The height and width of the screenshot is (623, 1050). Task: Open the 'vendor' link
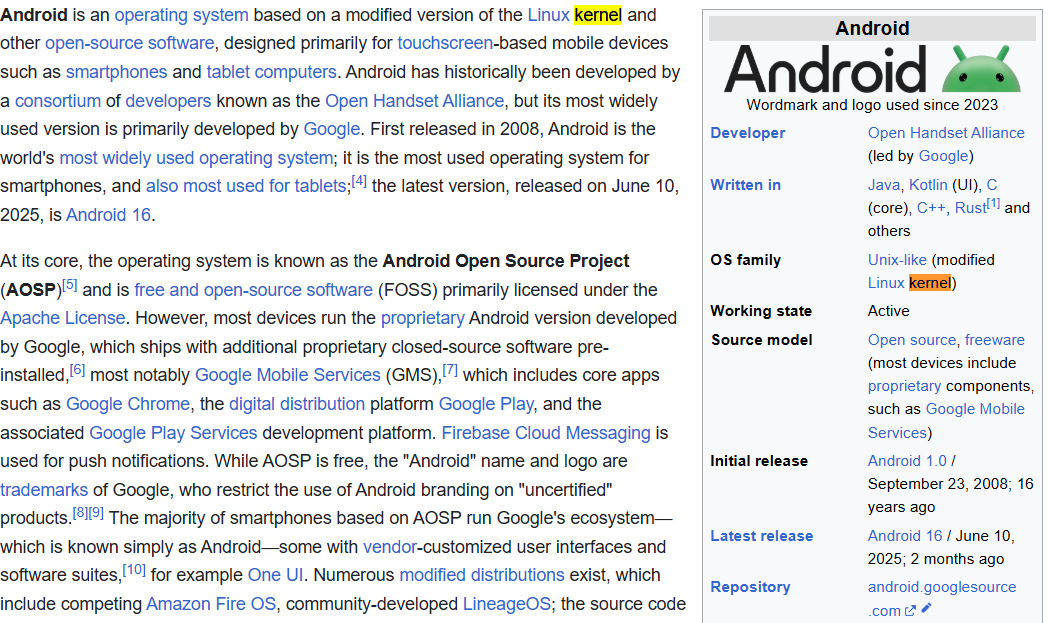[390, 547]
